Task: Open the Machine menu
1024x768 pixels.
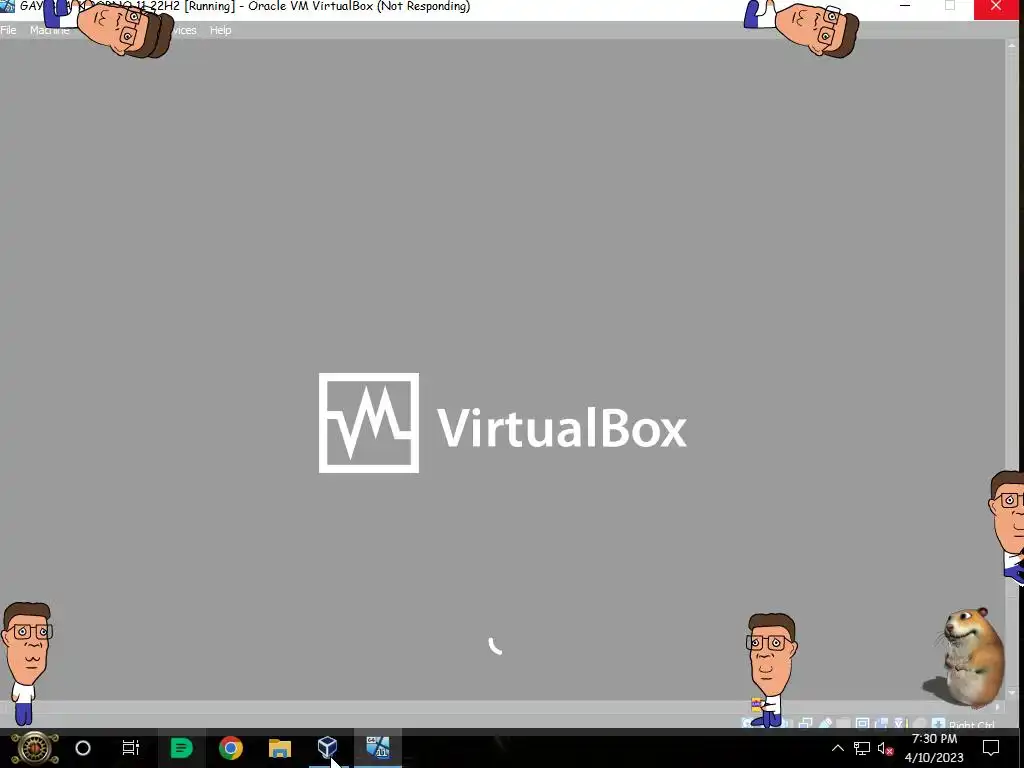Action: tap(49, 30)
